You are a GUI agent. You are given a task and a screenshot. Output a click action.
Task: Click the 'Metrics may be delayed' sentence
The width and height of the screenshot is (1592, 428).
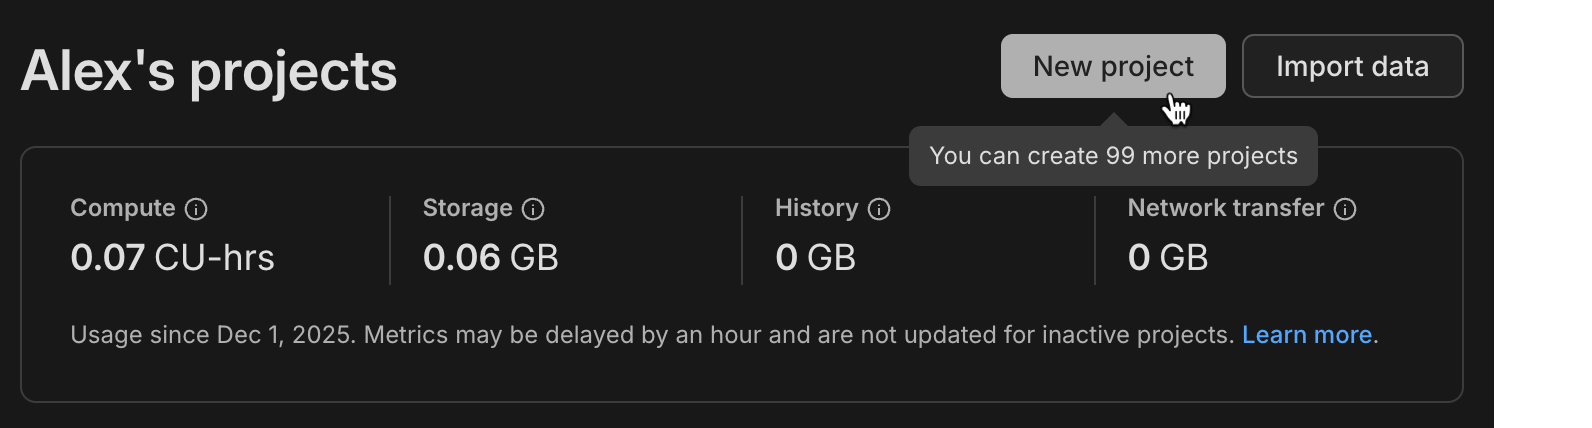pos(798,335)
